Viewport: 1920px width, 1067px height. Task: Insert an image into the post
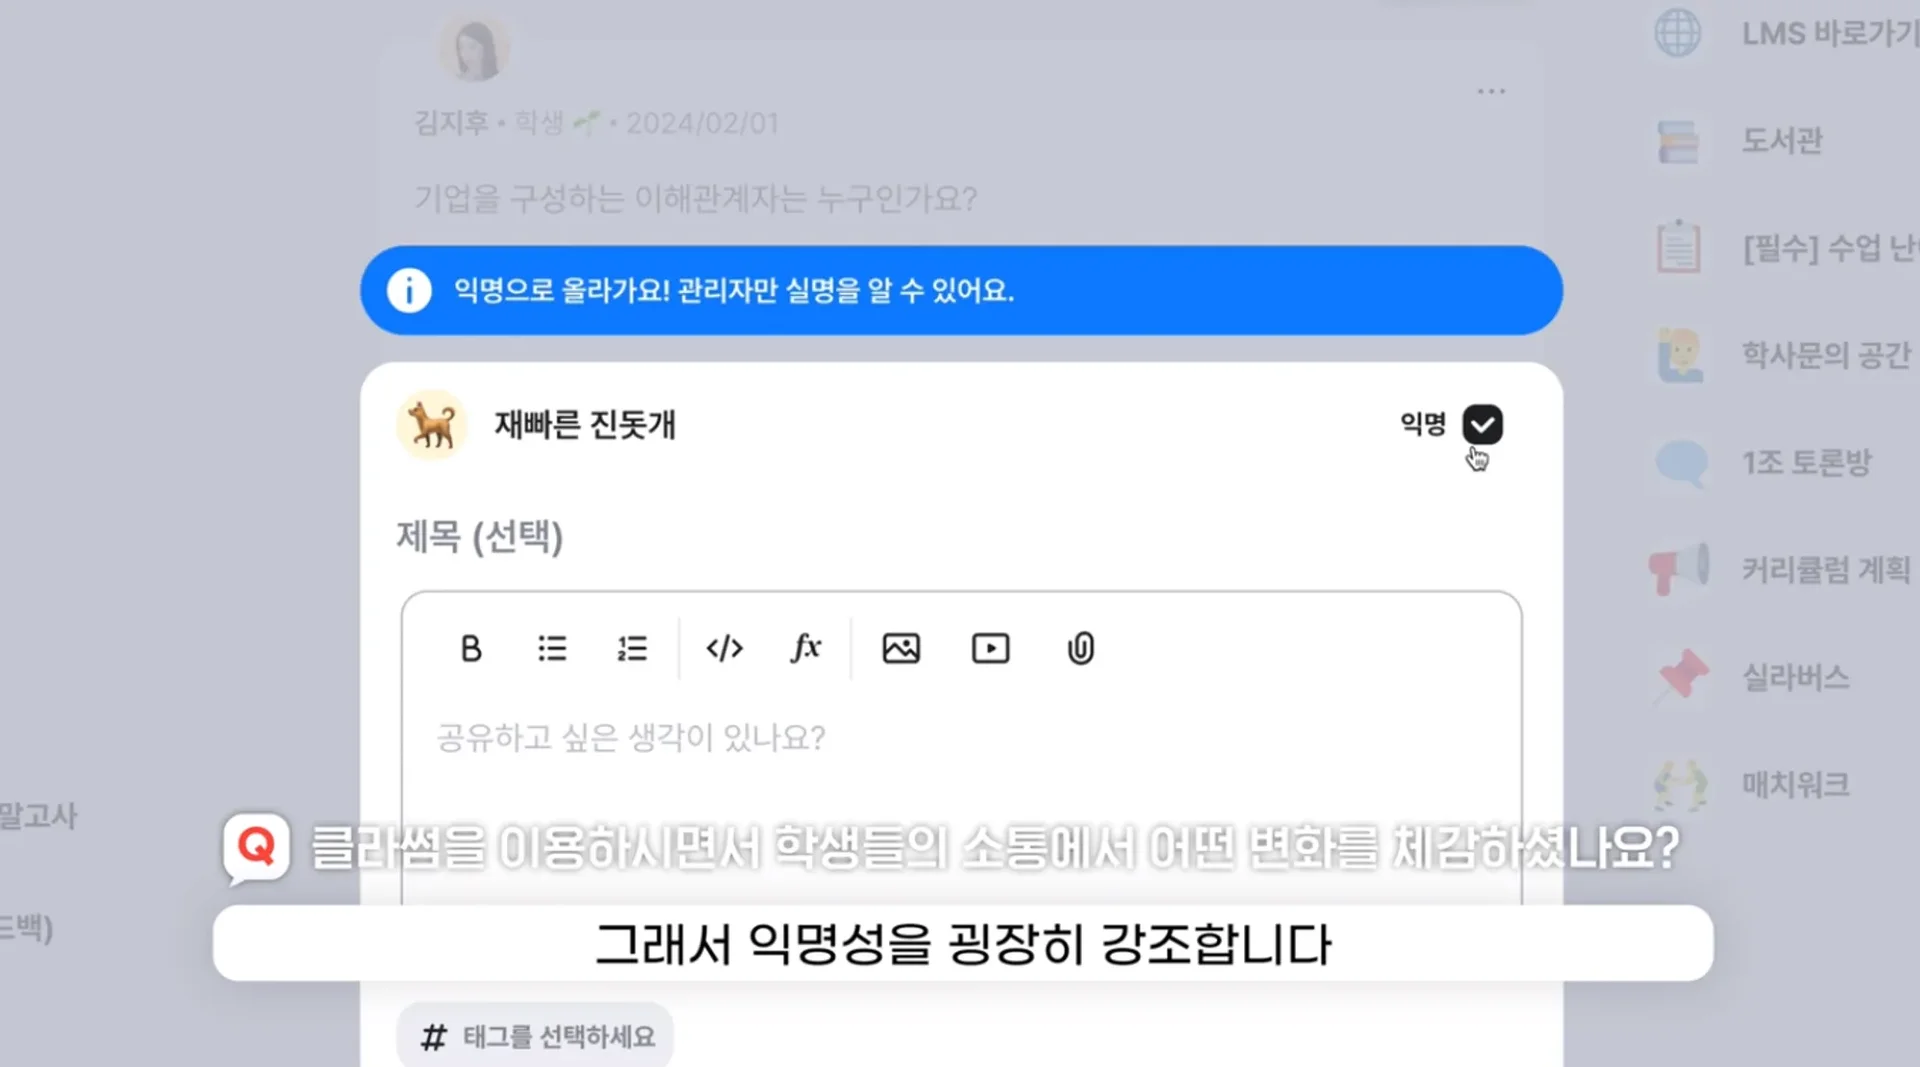pyautogui.click(x=901, y=649)
